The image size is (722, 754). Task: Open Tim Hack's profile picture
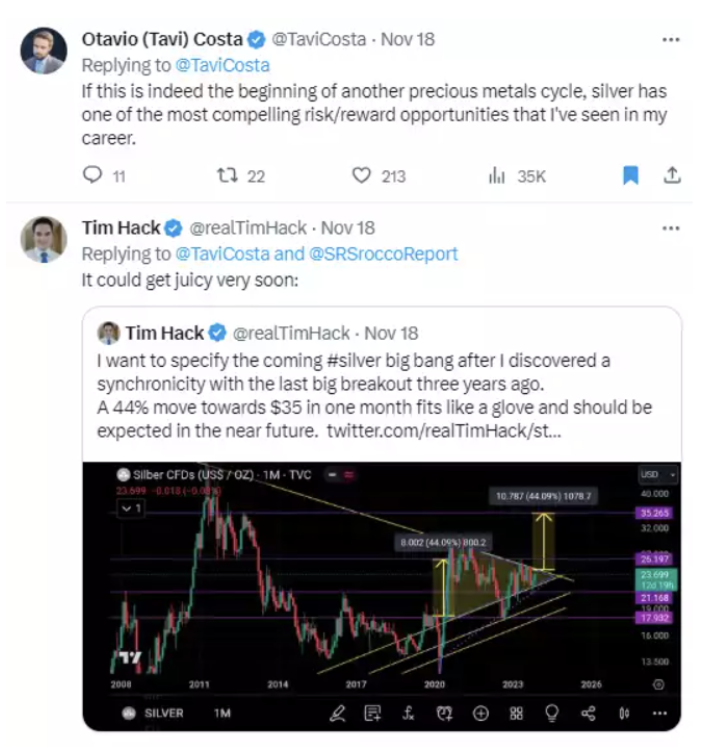pyautogui.click(x=44, y=240)
